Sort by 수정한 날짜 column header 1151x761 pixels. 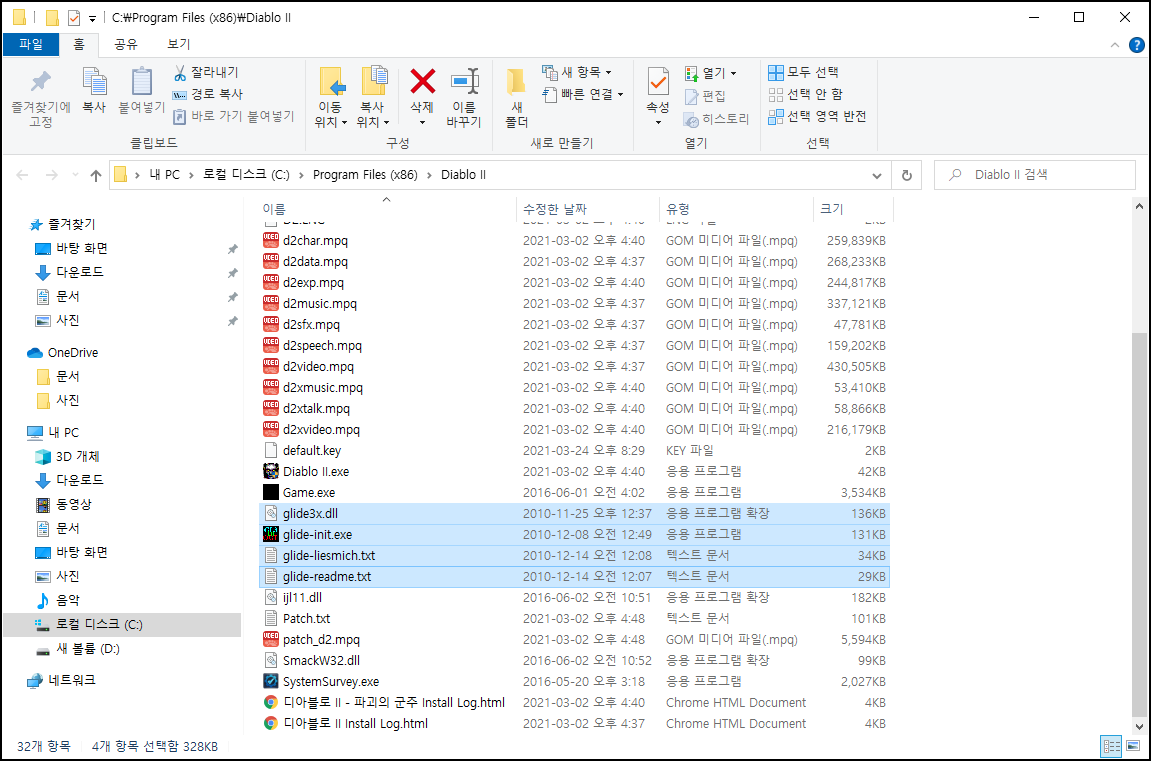coord(588,209)
